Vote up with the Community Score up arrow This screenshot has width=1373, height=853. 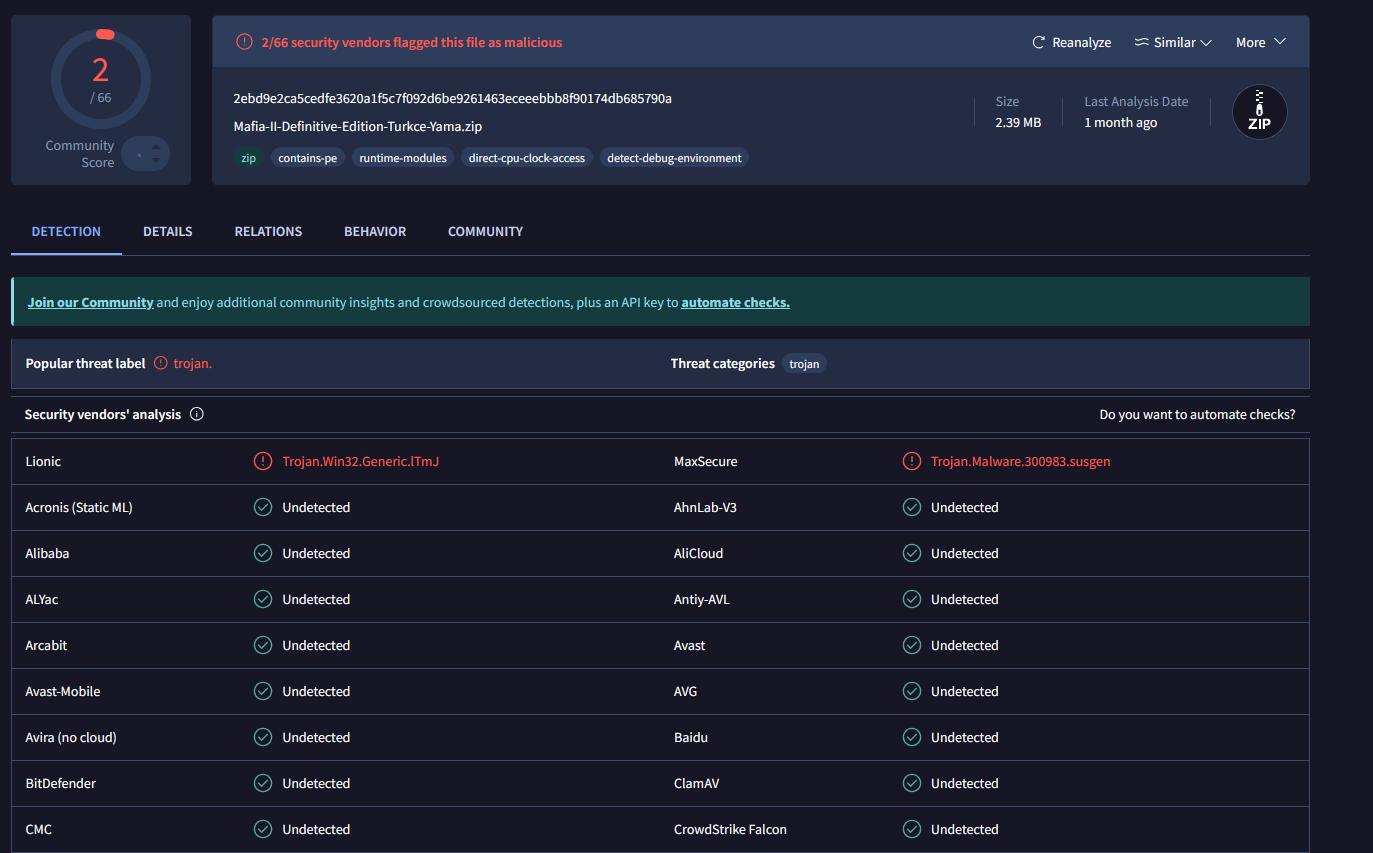point(155,147)
